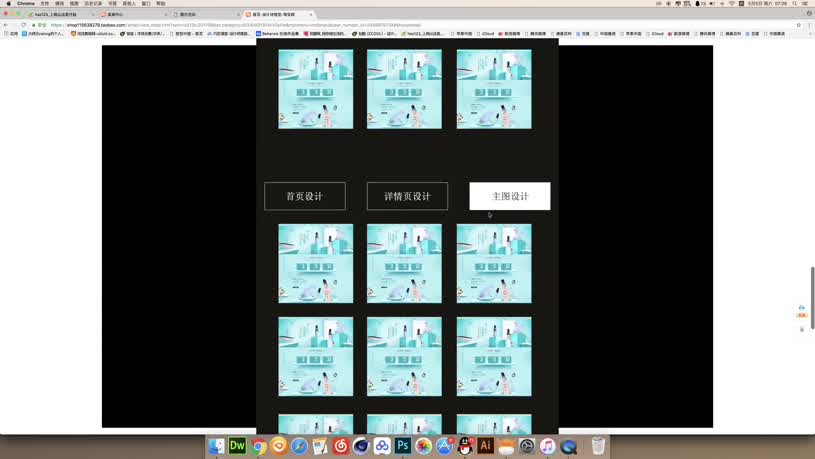Reload the current page
Image resolution: width=815 pixels, height=459 pixels.
[23, 25]
